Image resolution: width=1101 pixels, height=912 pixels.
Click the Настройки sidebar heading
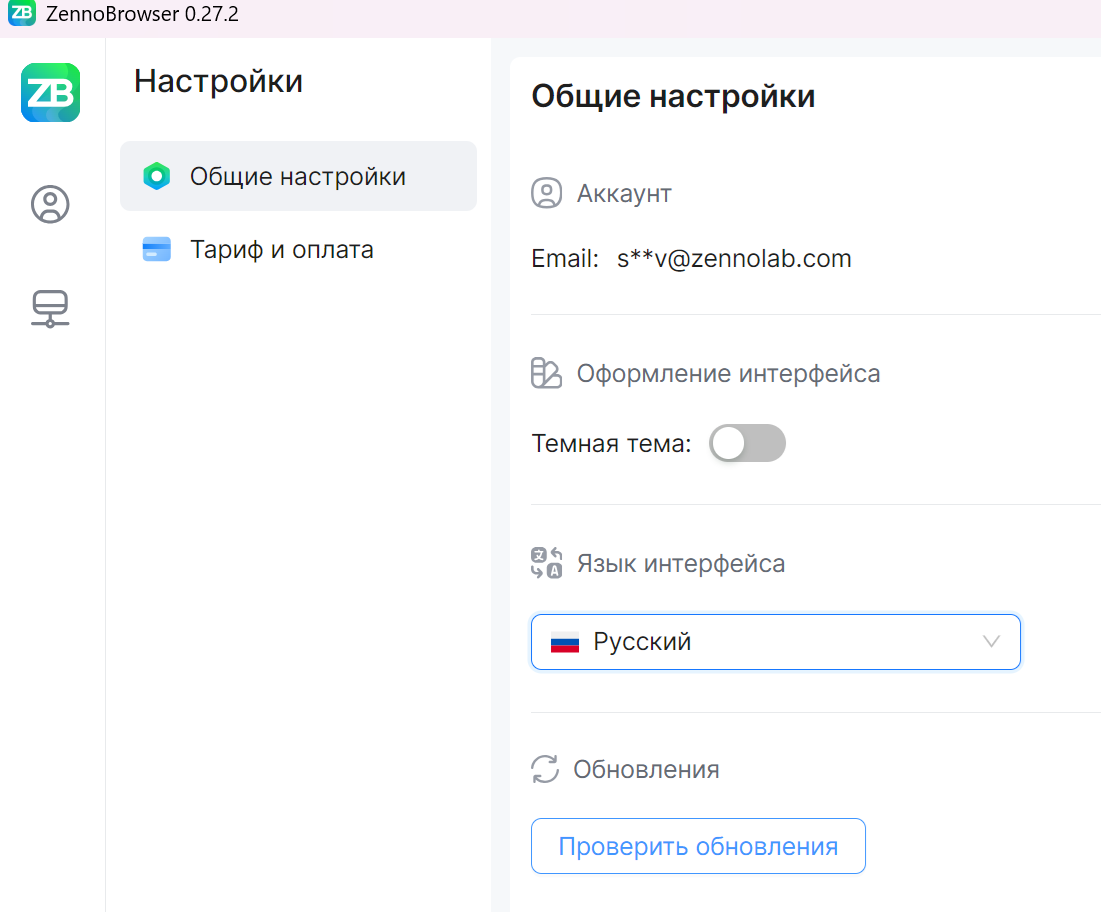218,81
